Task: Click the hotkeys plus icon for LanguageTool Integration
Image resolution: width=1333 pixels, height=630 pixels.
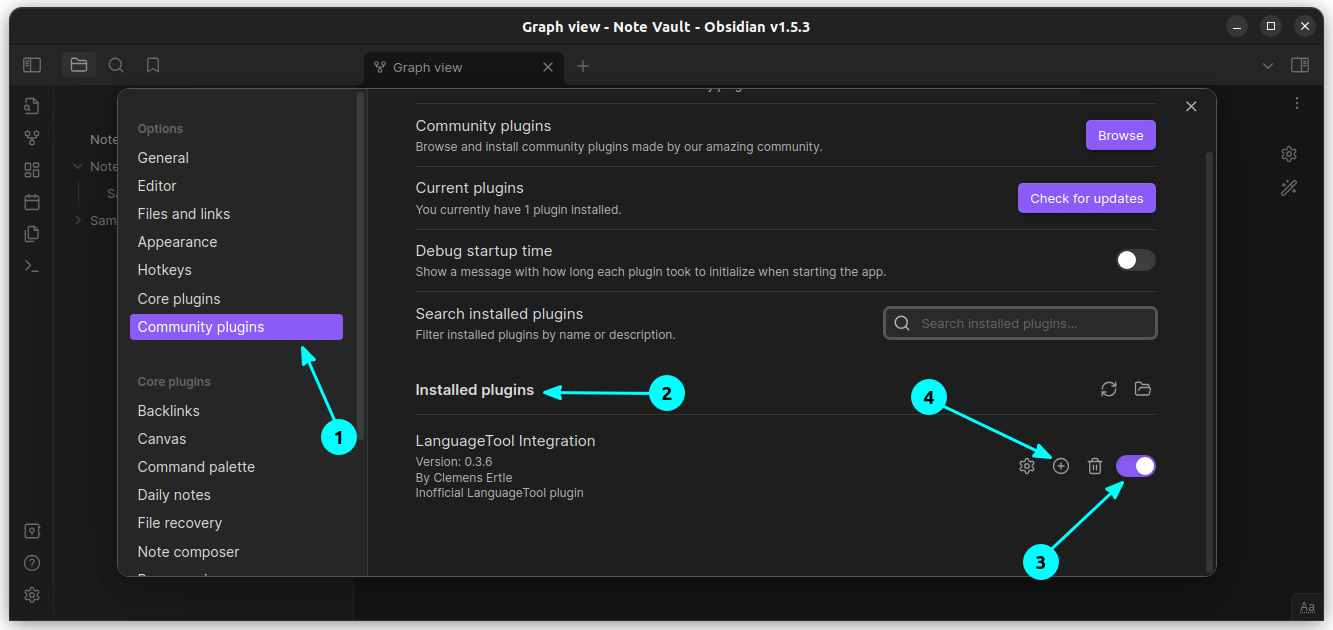Action: click(x=1060, y=465)
